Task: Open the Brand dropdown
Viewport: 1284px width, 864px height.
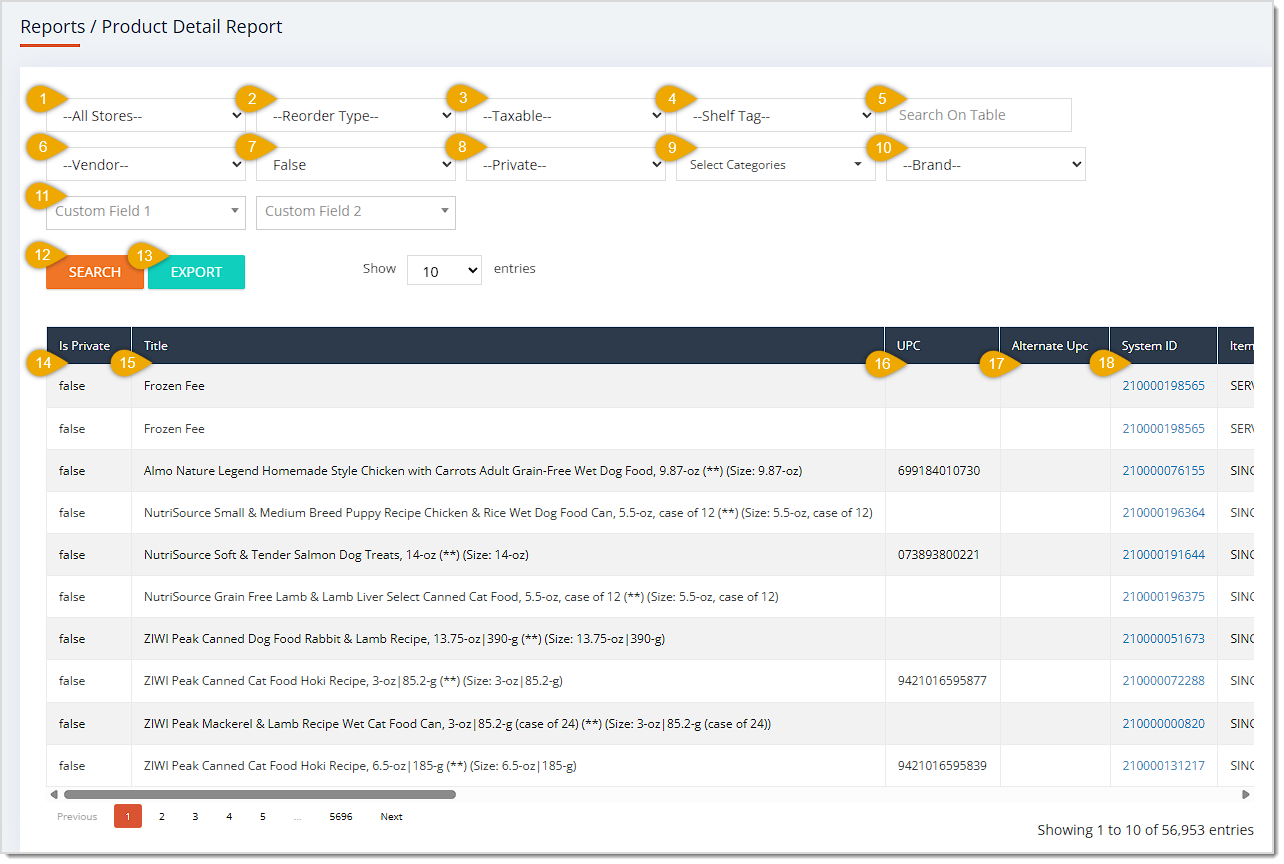Action: tap(986, 164)
